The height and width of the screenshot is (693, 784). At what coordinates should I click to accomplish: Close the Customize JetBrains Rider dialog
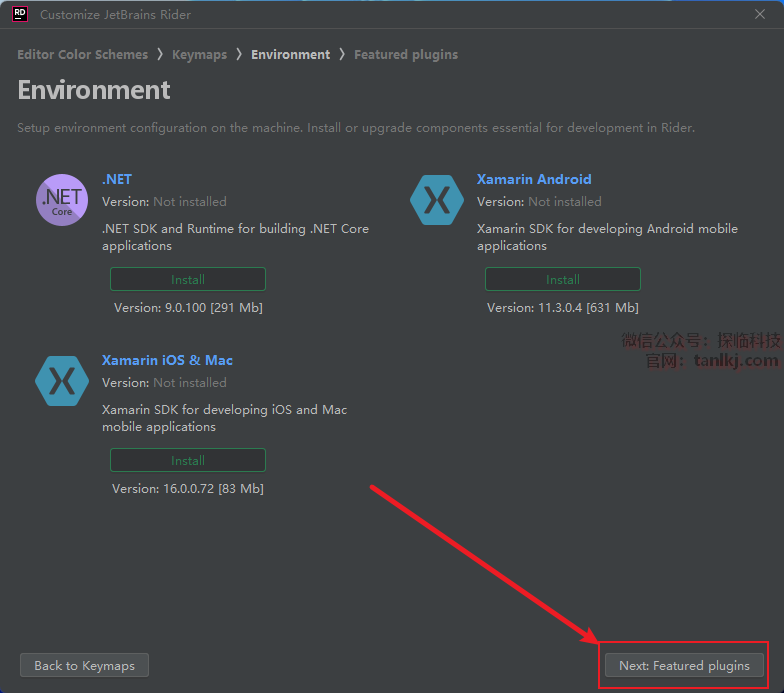(760, 14)
